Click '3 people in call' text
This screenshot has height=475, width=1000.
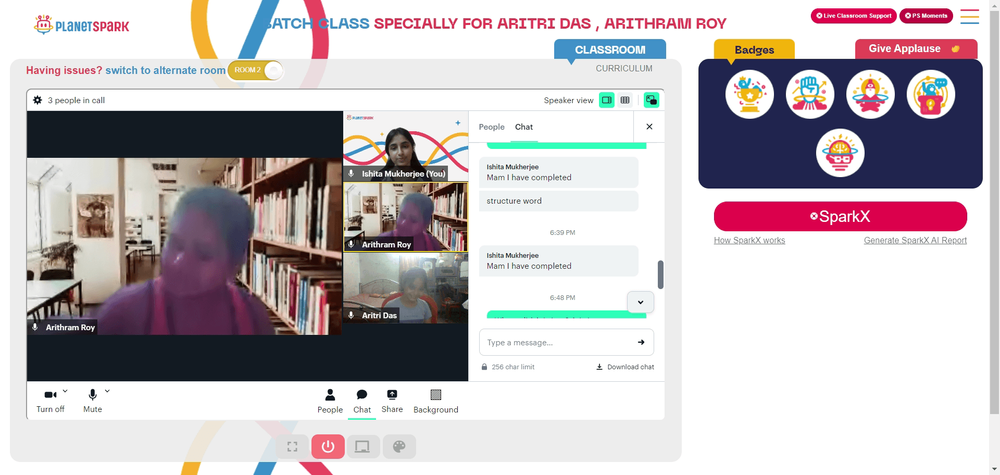click(x=77, y=100)
